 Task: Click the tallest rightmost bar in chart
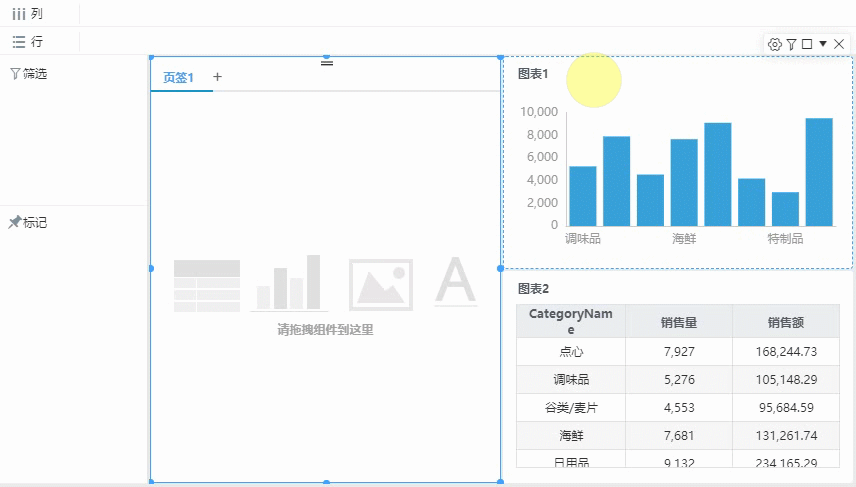(x=819, y=172)
